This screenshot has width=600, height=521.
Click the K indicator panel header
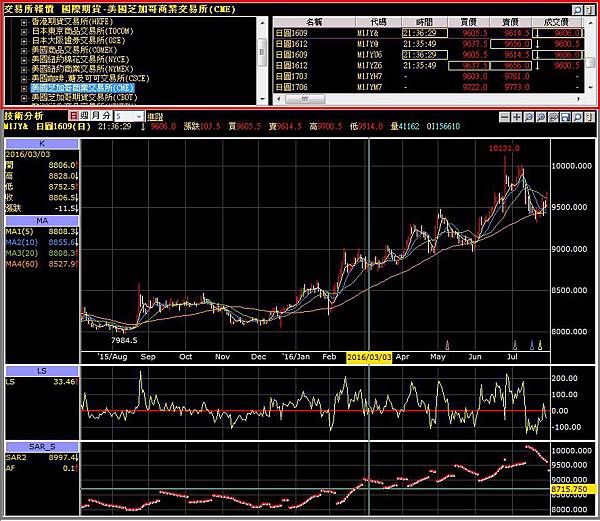point(42,144)
